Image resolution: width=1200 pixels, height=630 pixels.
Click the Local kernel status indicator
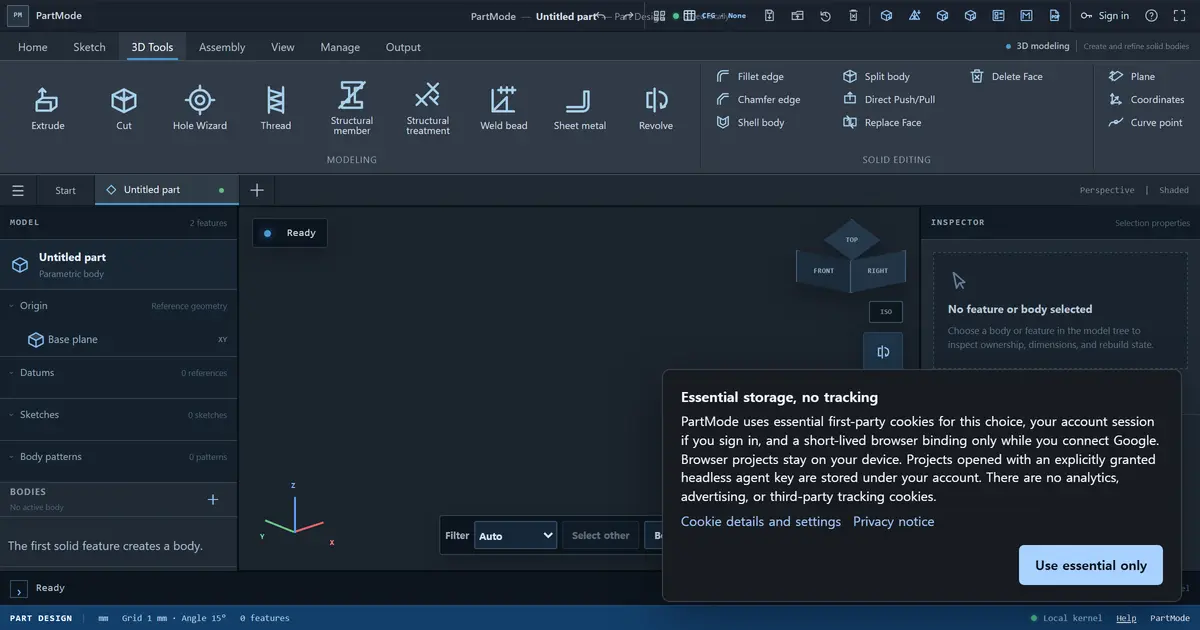[1066, 618]
